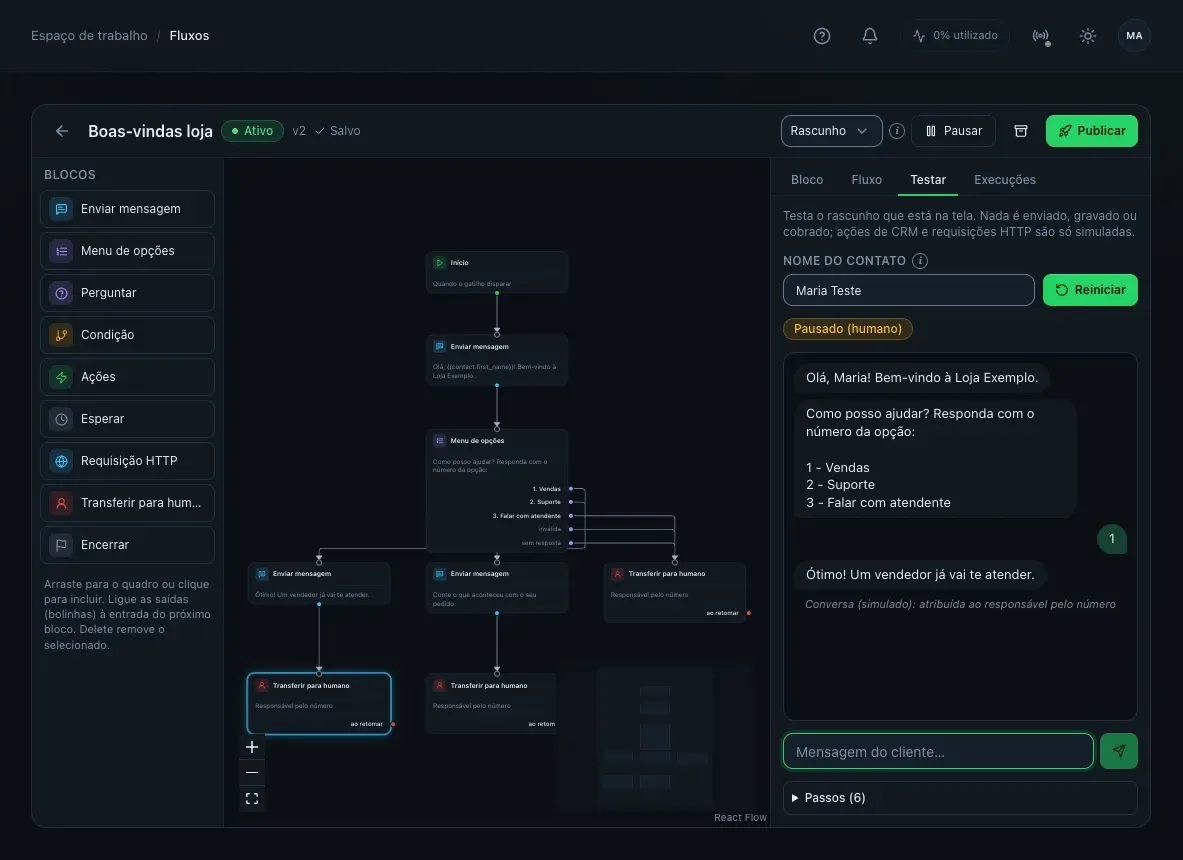
Task: Click the info icon beside Rascunho
Action: [x=896, y=131]
